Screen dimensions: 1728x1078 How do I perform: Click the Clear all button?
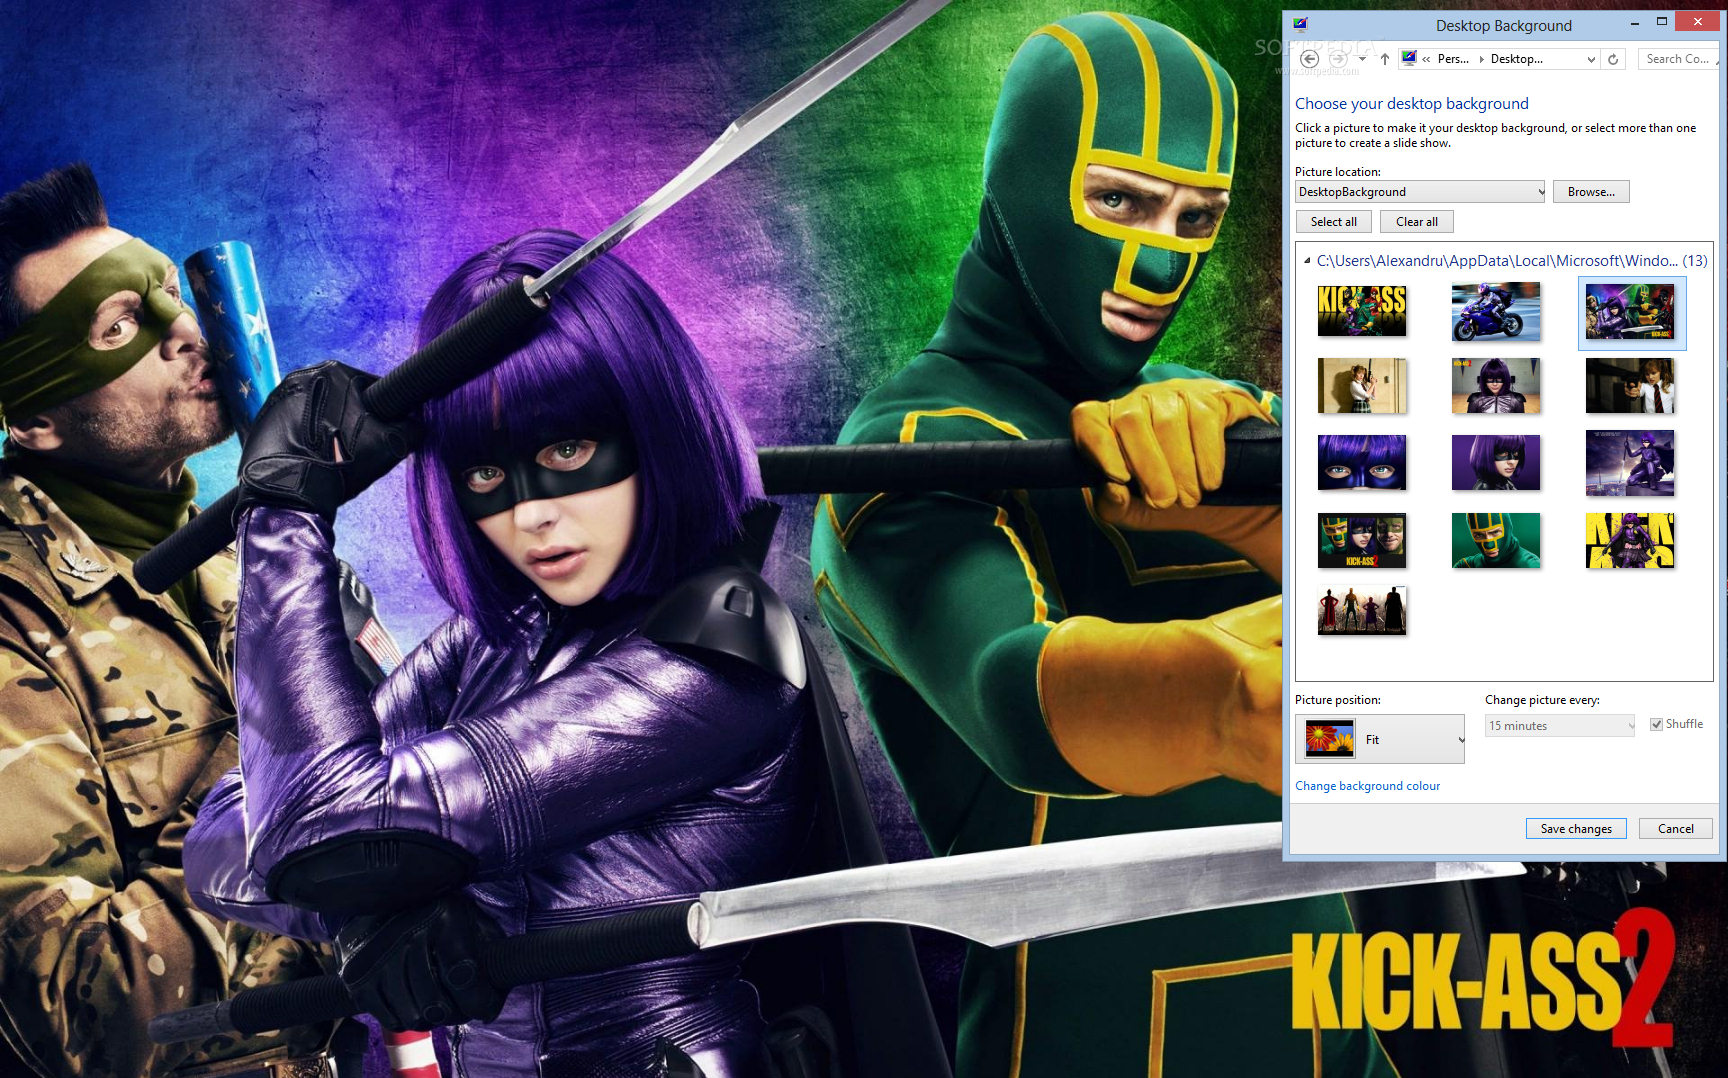(x=1417, y=222)
